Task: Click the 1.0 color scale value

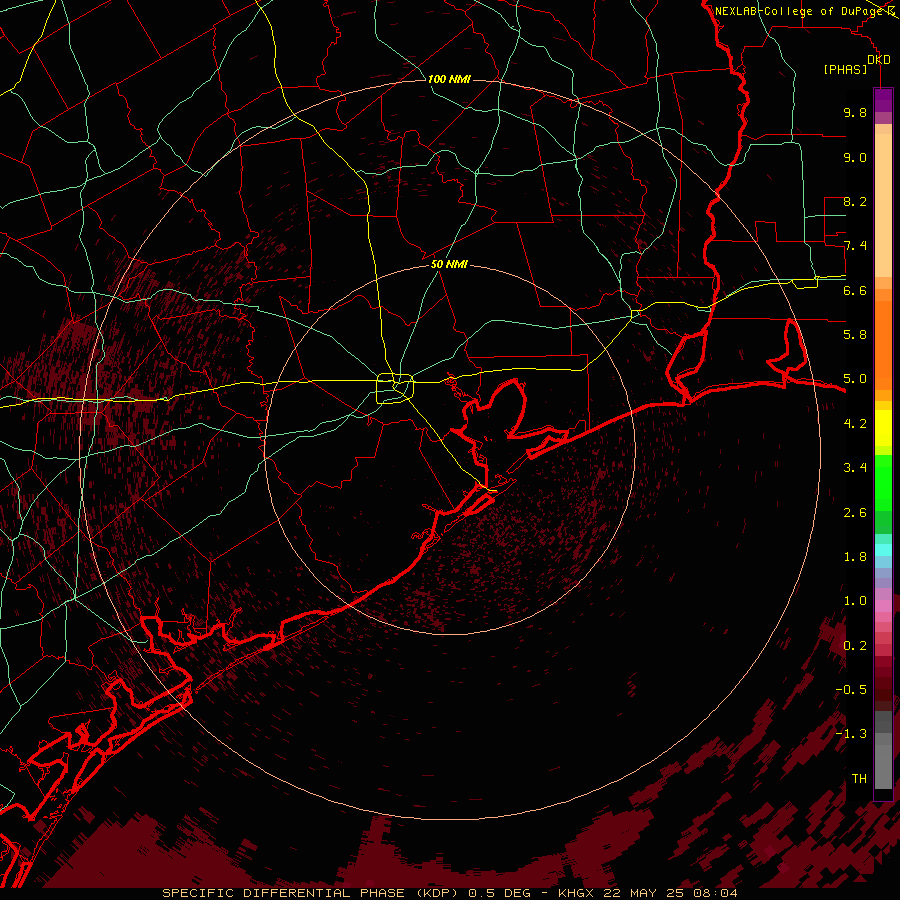Action: pos(855,601)
